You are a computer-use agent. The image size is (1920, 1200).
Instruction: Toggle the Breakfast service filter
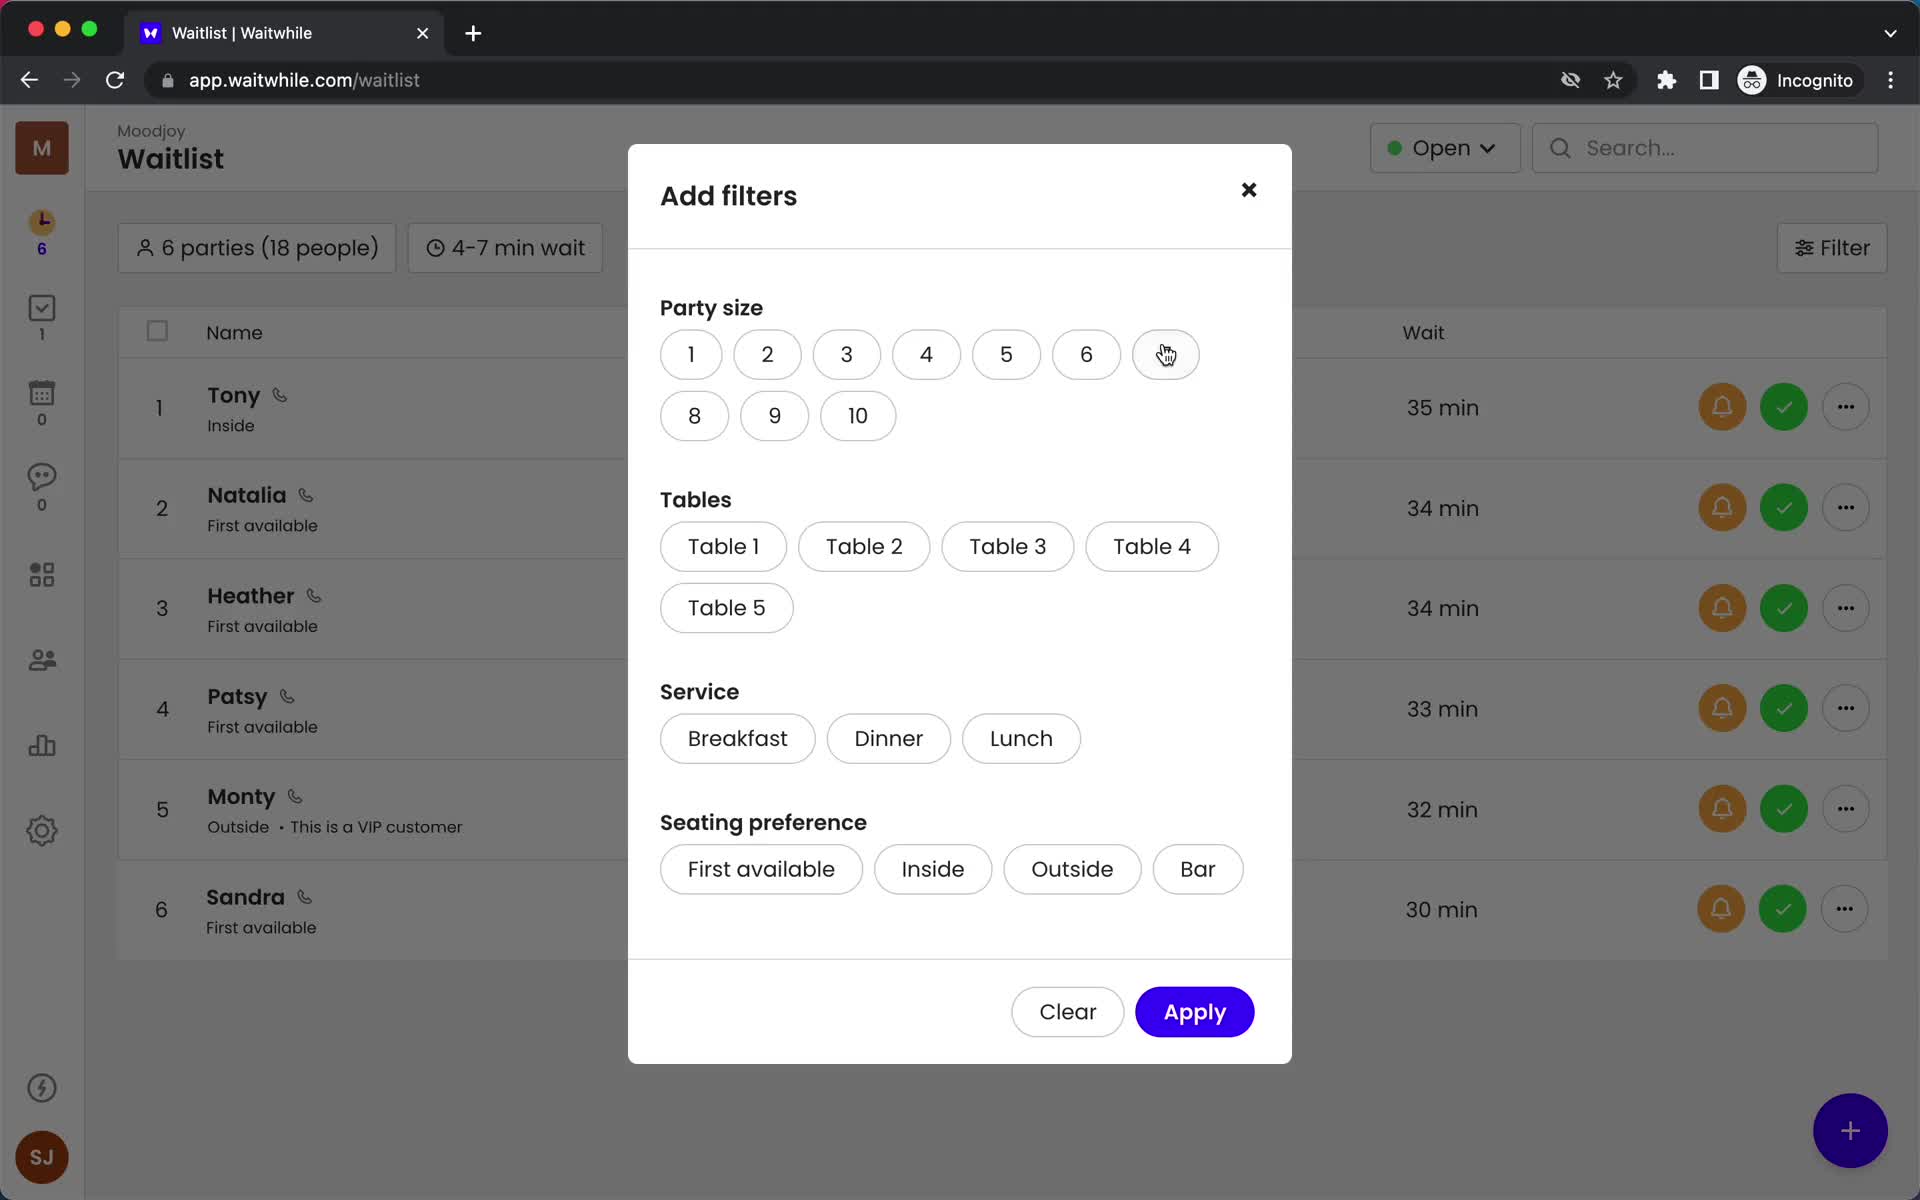[738, 738]
